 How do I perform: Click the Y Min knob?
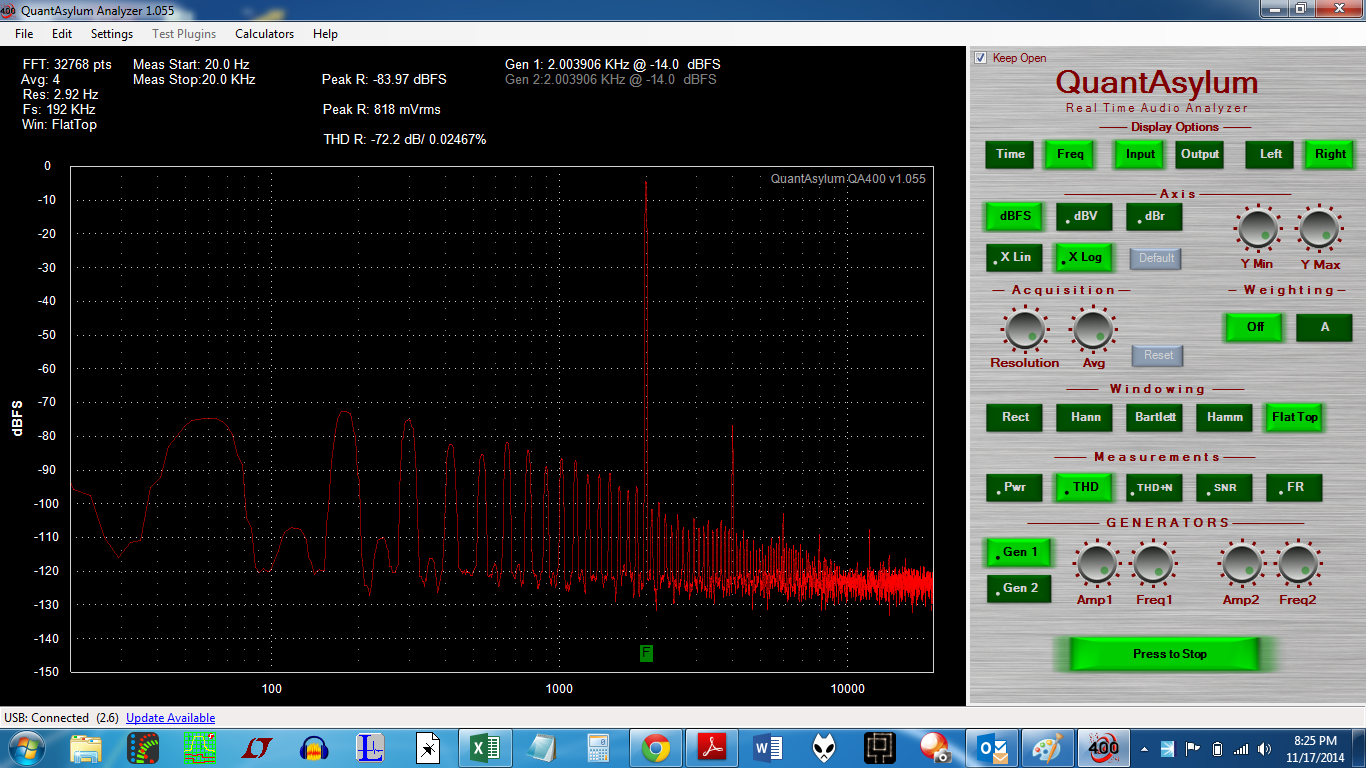tap(1258, 229)
